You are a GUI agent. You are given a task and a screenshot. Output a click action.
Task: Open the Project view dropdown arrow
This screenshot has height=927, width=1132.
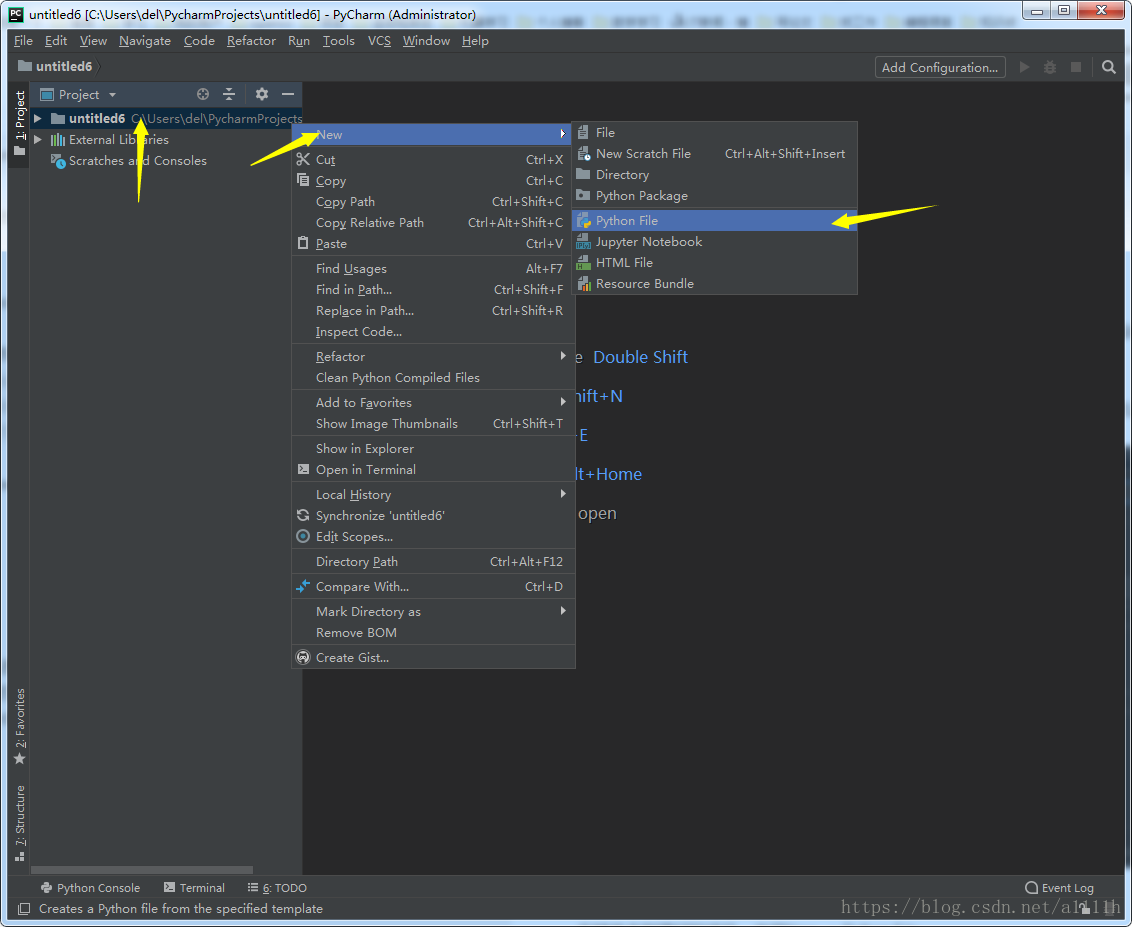click(112, 95)
